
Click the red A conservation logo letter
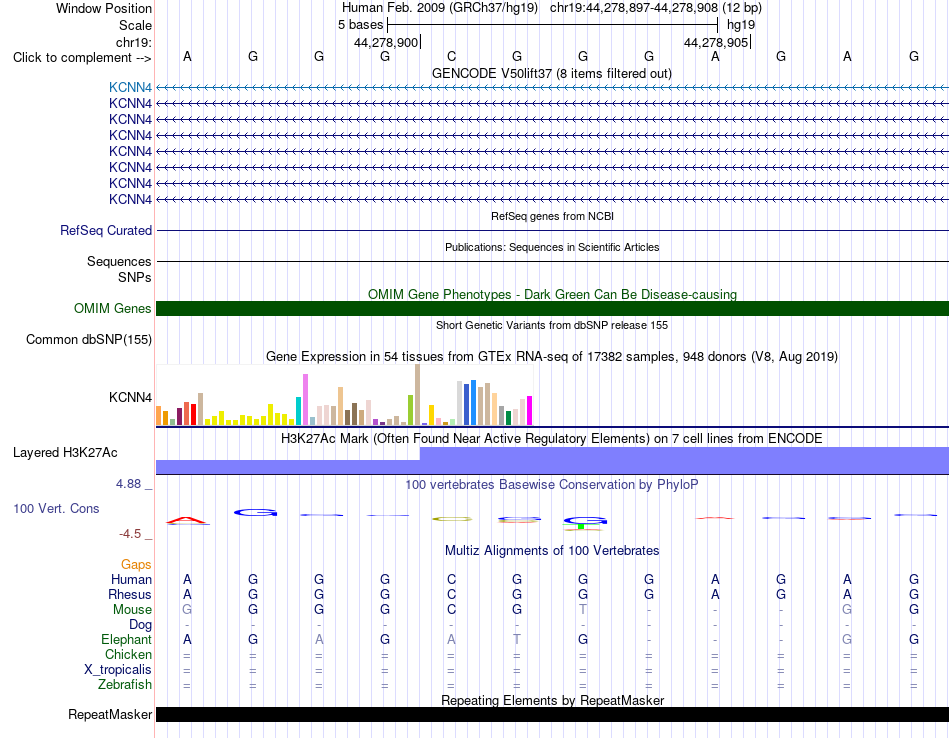(187, 520)
